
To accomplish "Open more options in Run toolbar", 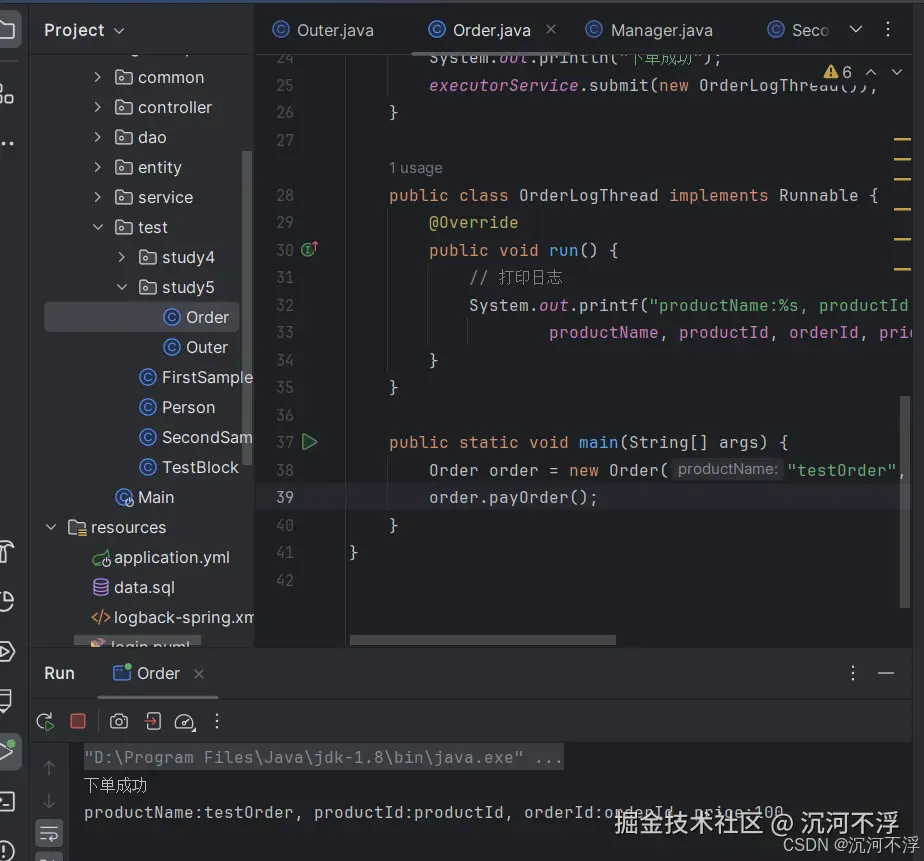I will 217,721.
